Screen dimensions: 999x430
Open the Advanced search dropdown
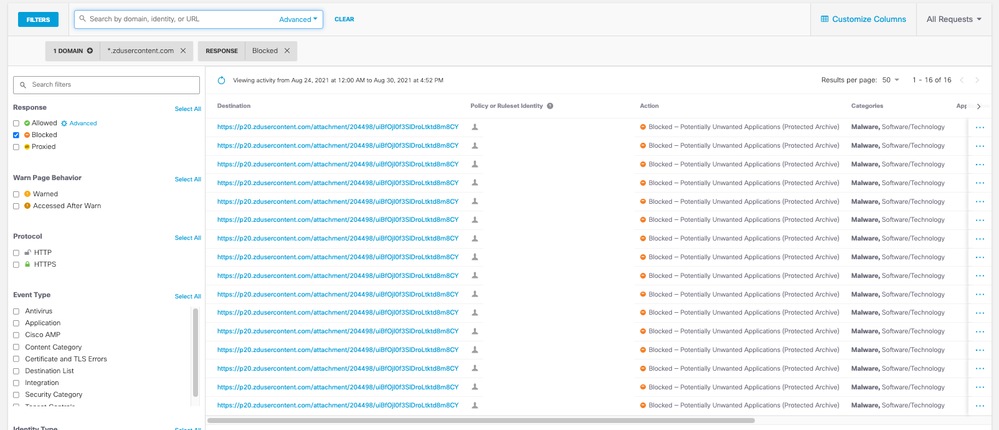click(x=299, y=19)
